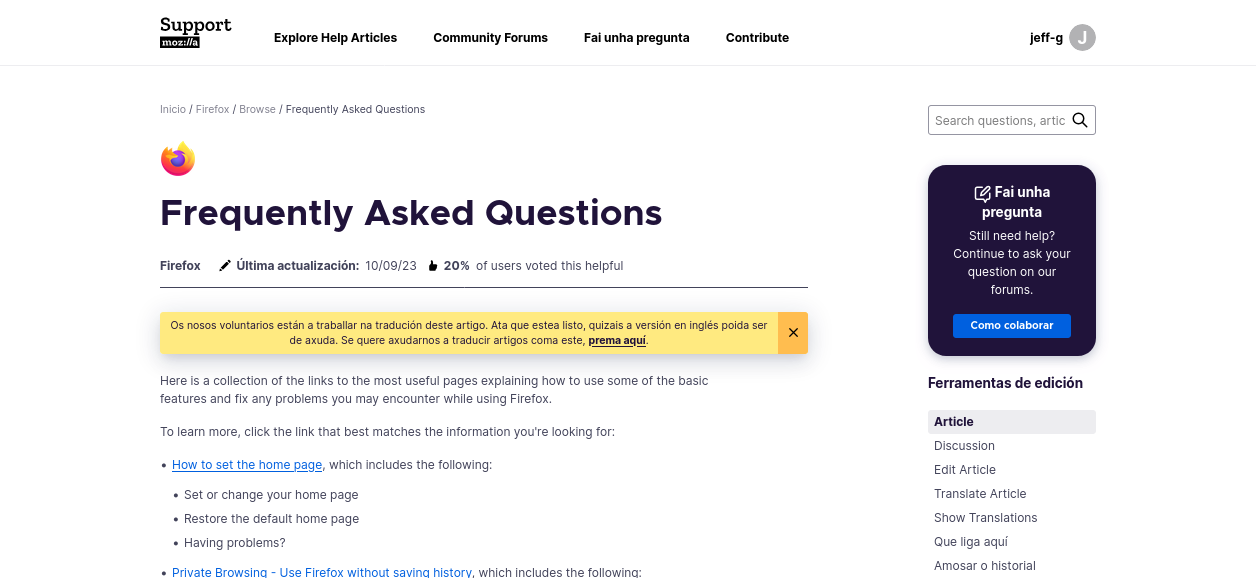The width and height of the screenshot is (1256, 578).
Task: Click the Como colaborar button
Action: click(1012, 326)
